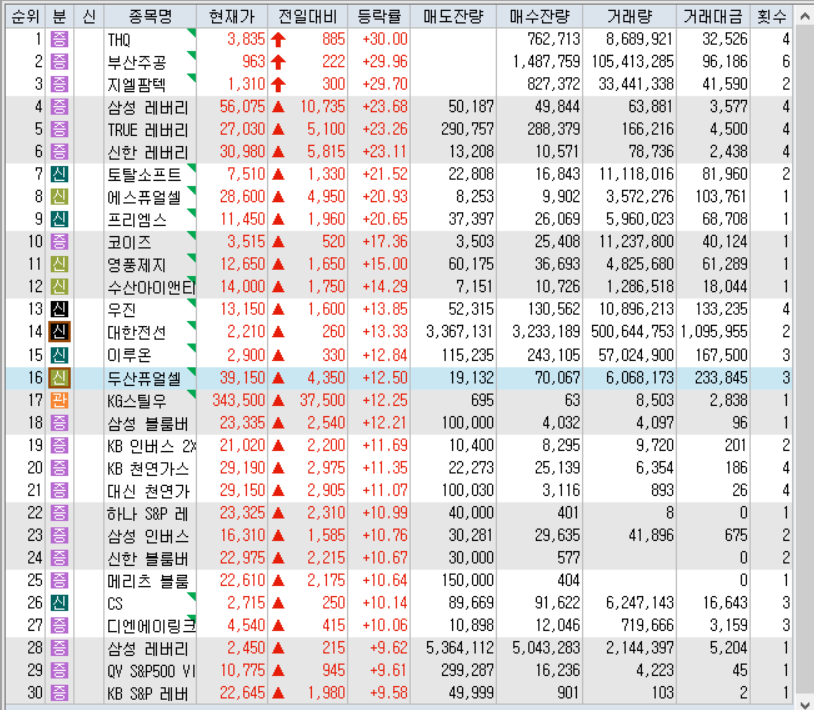Select the KB 천연가스 stock name
The width and height of the screenshot is (814, 710).
pos(148,469)
